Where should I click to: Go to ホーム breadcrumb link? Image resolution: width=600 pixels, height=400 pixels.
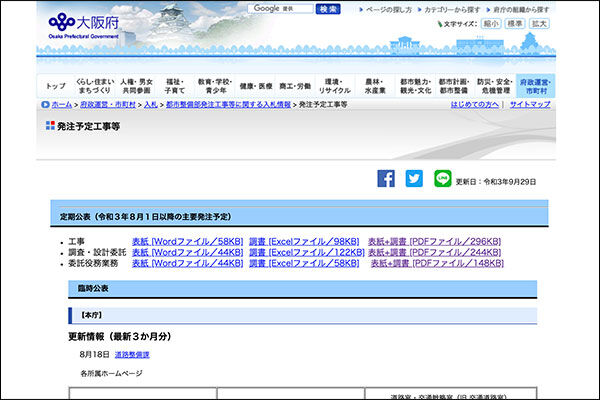[x=62, y=104]
